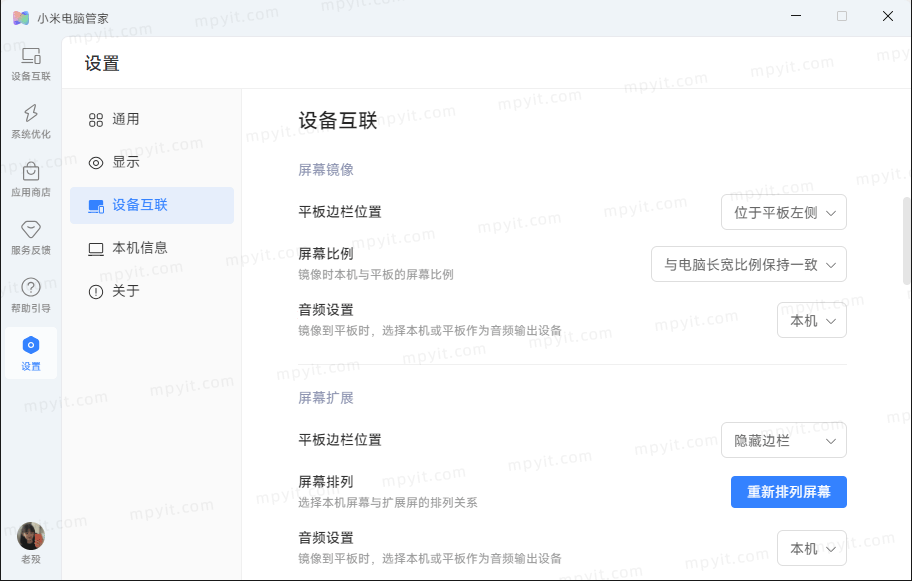Image resolution: width=912 pixels, height=581 pixels.
Task: Open the 位于平板左侧 dropdown
Action: click(x=783, y=212)
